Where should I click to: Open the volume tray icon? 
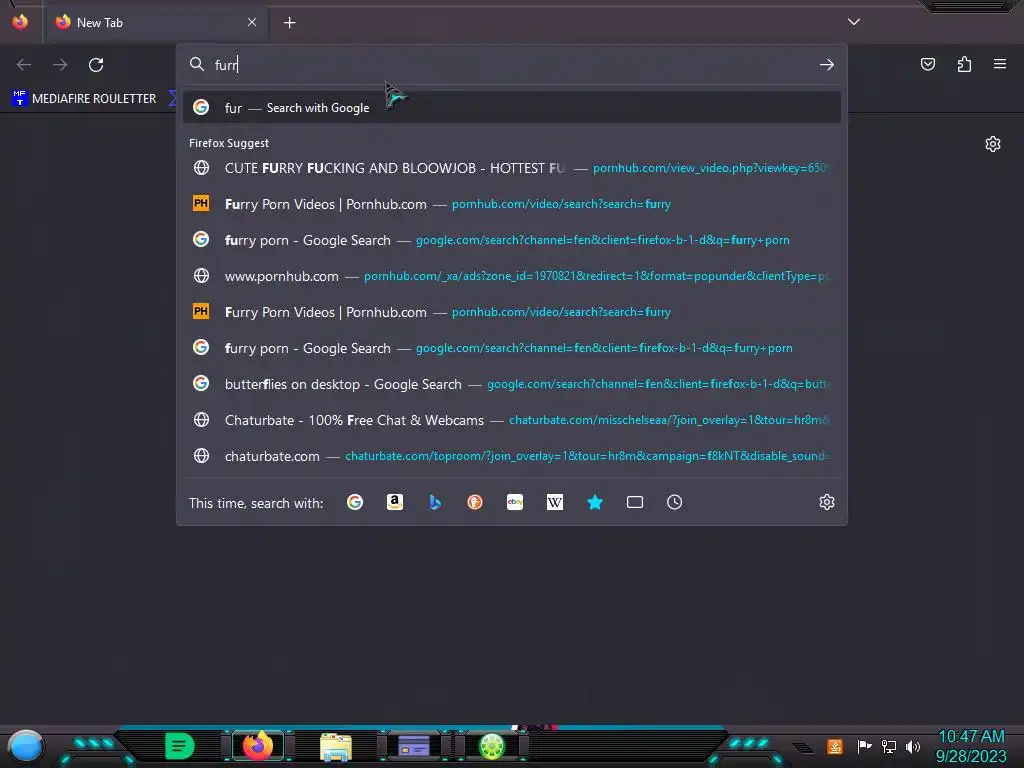tap(913, 746)
